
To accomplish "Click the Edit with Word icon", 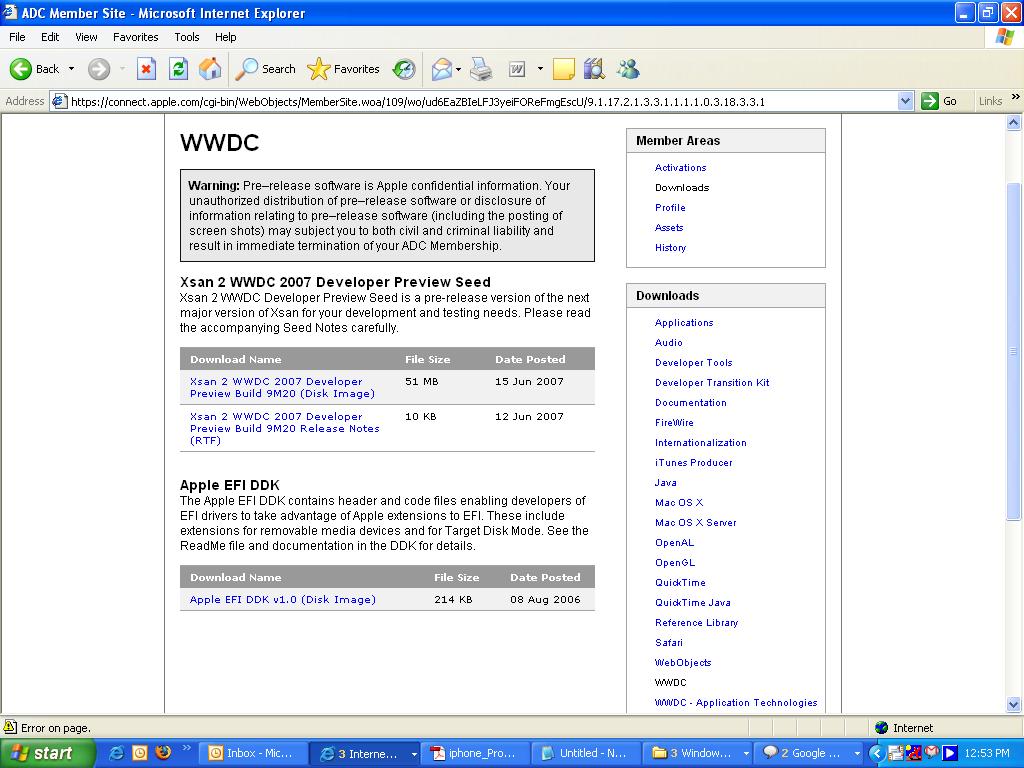I will tap(517, 69).
